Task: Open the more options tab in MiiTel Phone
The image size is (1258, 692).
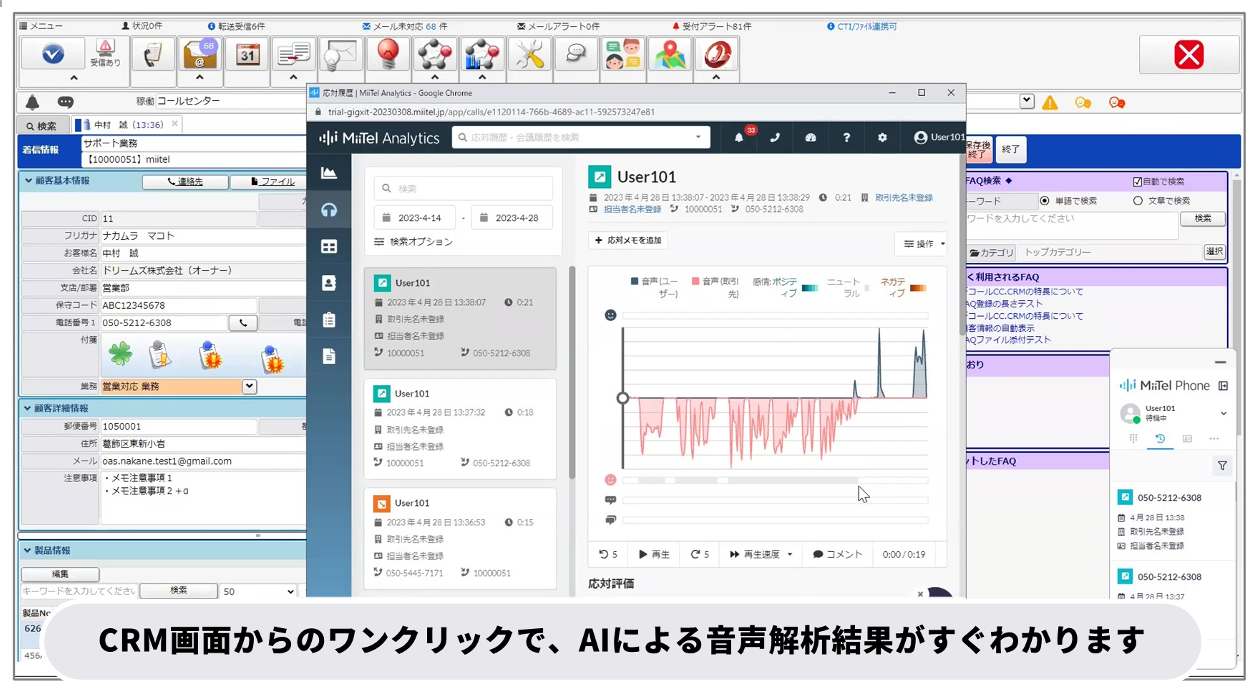Action: 1213,438
